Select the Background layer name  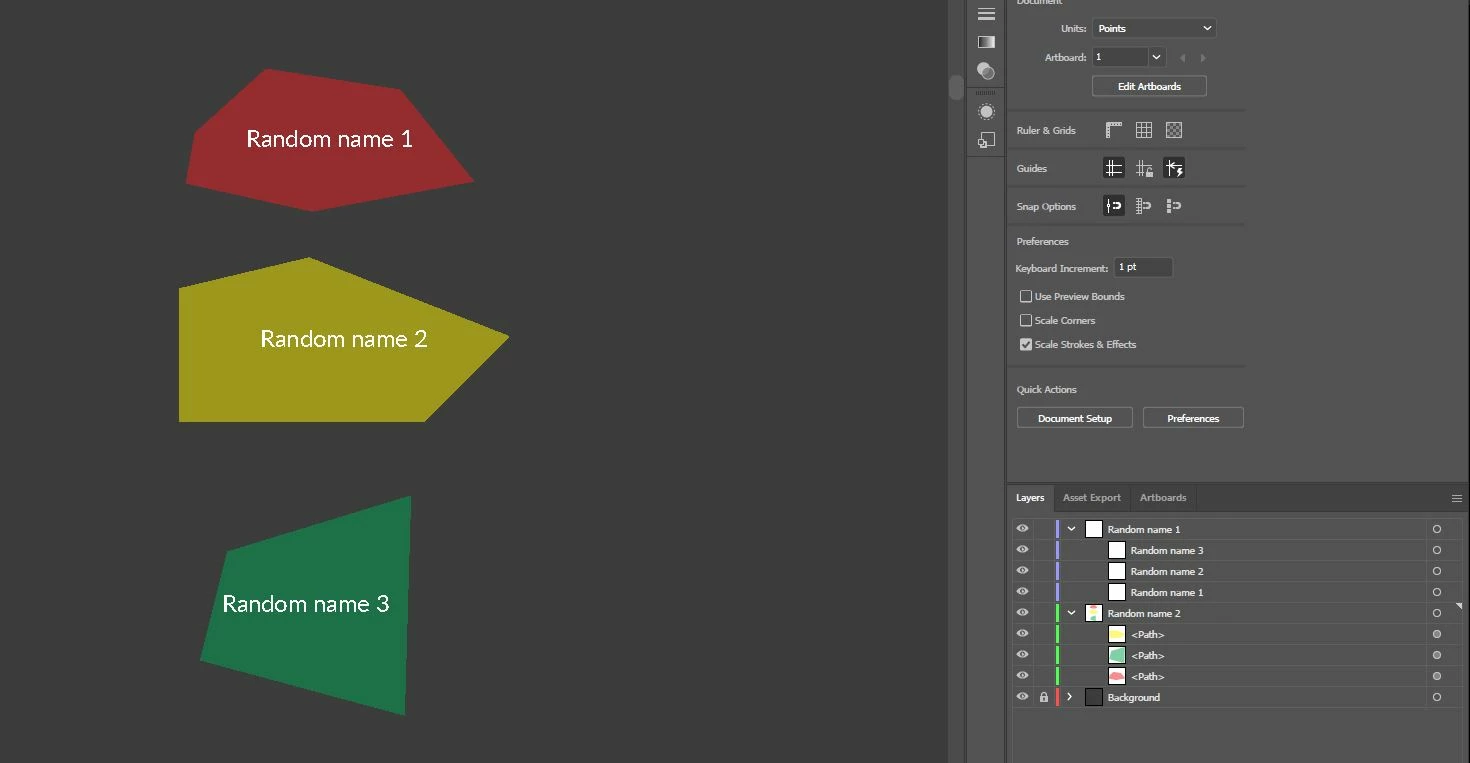click(x=1134, y=697)
